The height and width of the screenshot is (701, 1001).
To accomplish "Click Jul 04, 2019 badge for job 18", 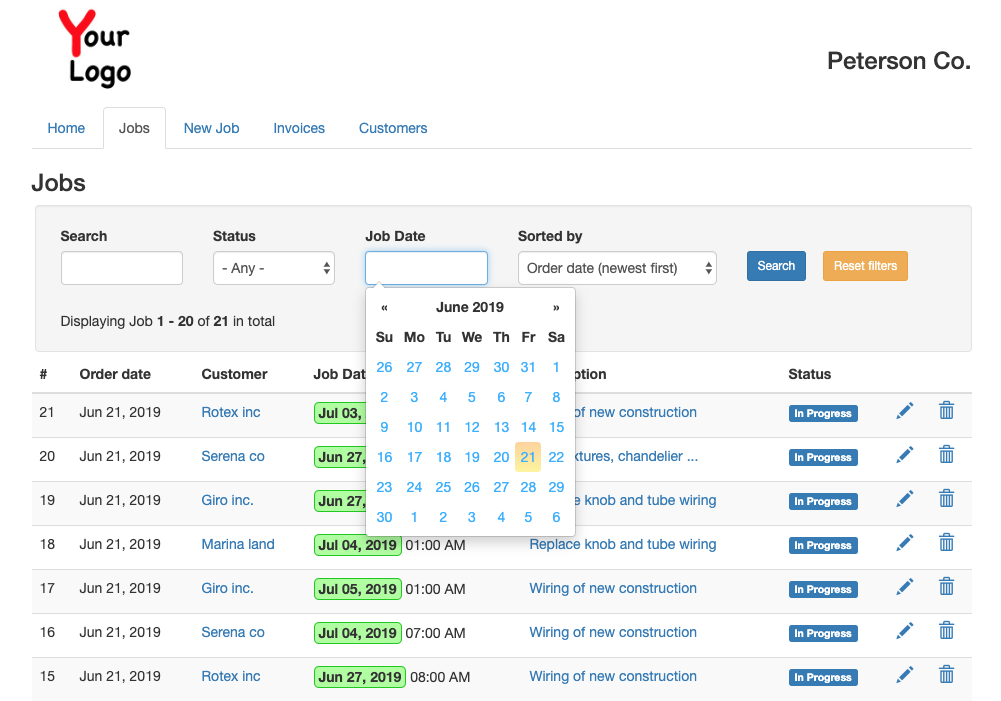I will coord(358,545).
